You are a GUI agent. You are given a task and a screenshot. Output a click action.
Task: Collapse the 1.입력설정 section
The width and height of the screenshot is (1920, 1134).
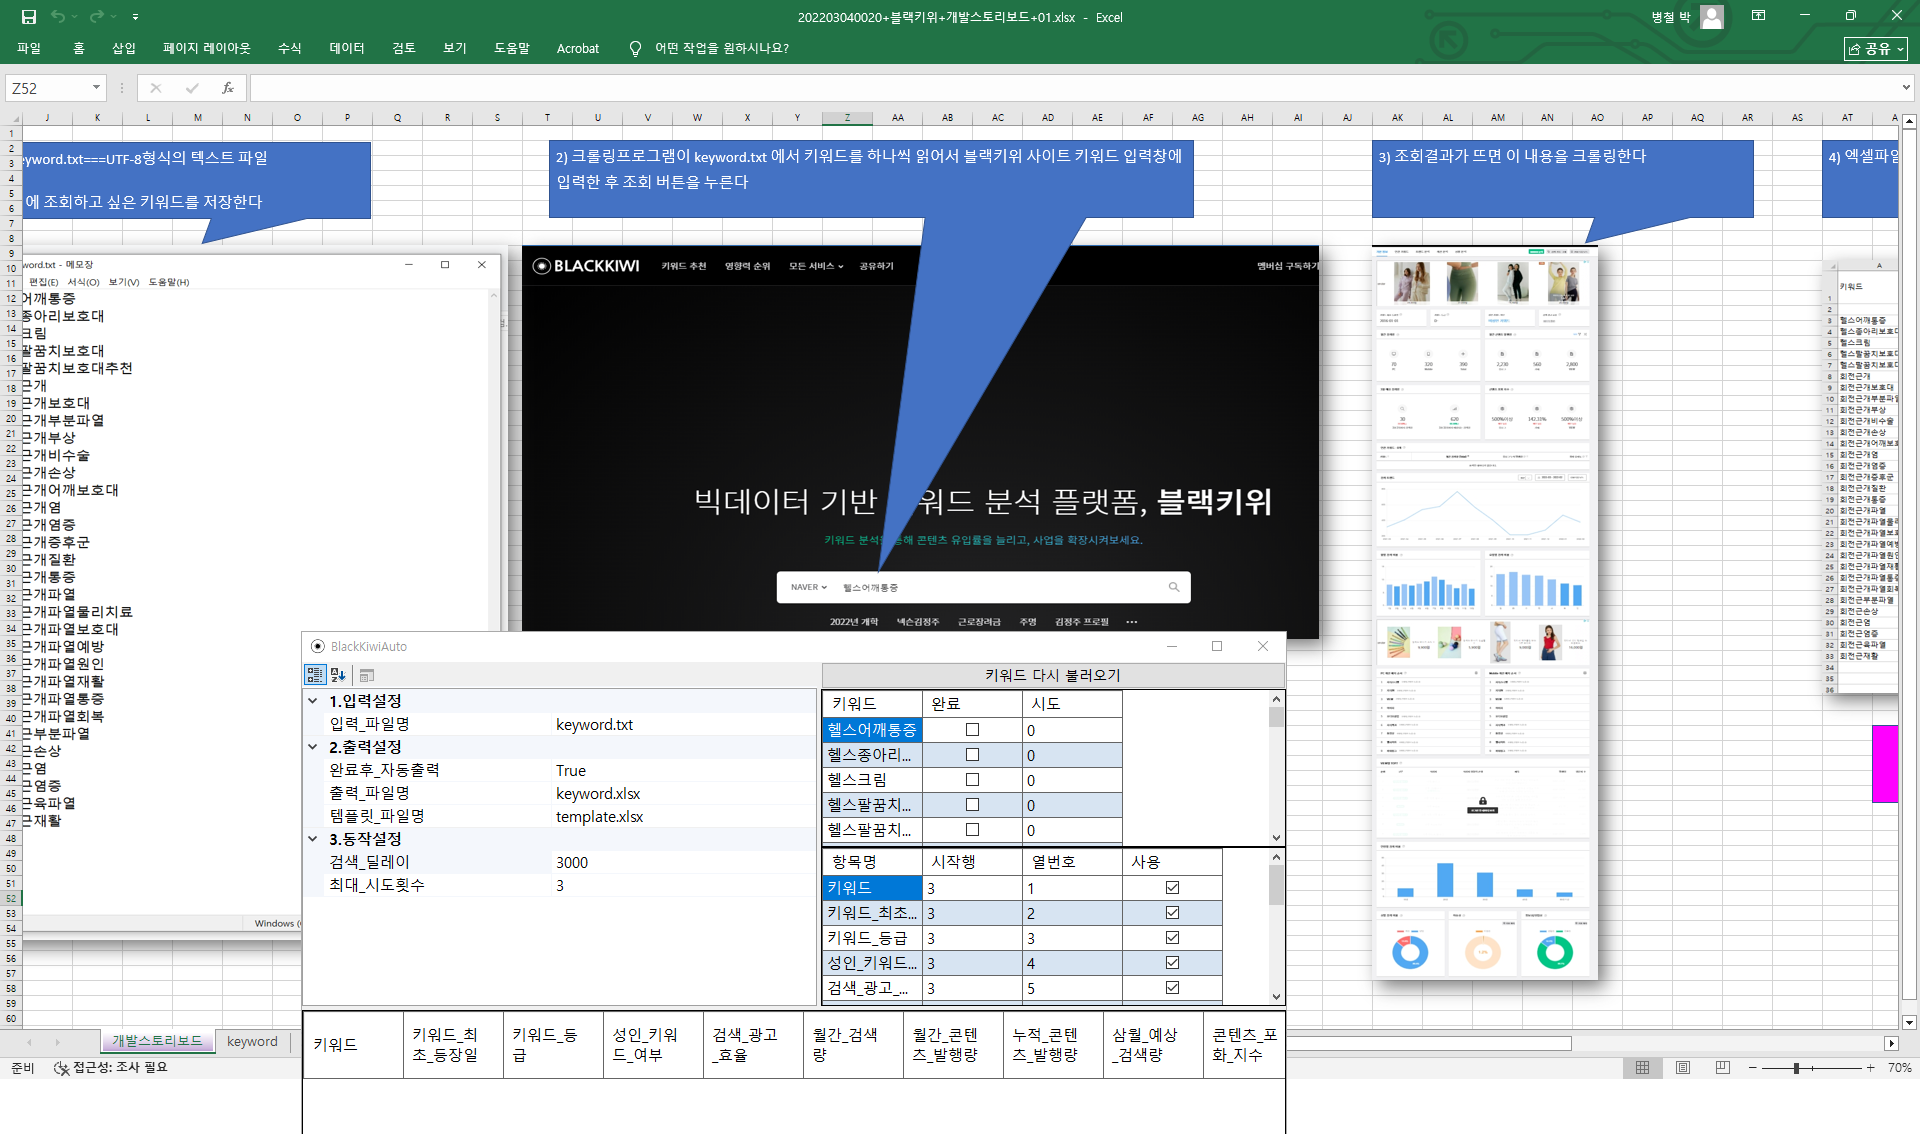(313, 701)
